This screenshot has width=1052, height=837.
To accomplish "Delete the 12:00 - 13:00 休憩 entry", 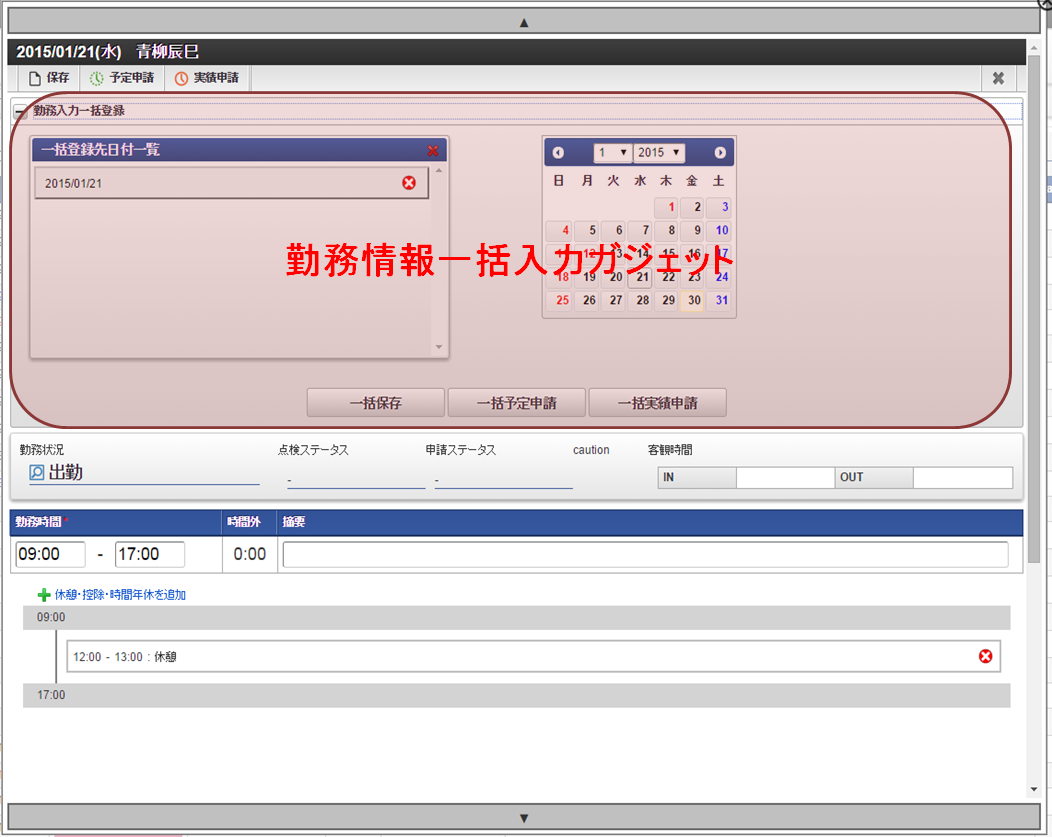I will [986, 657].
